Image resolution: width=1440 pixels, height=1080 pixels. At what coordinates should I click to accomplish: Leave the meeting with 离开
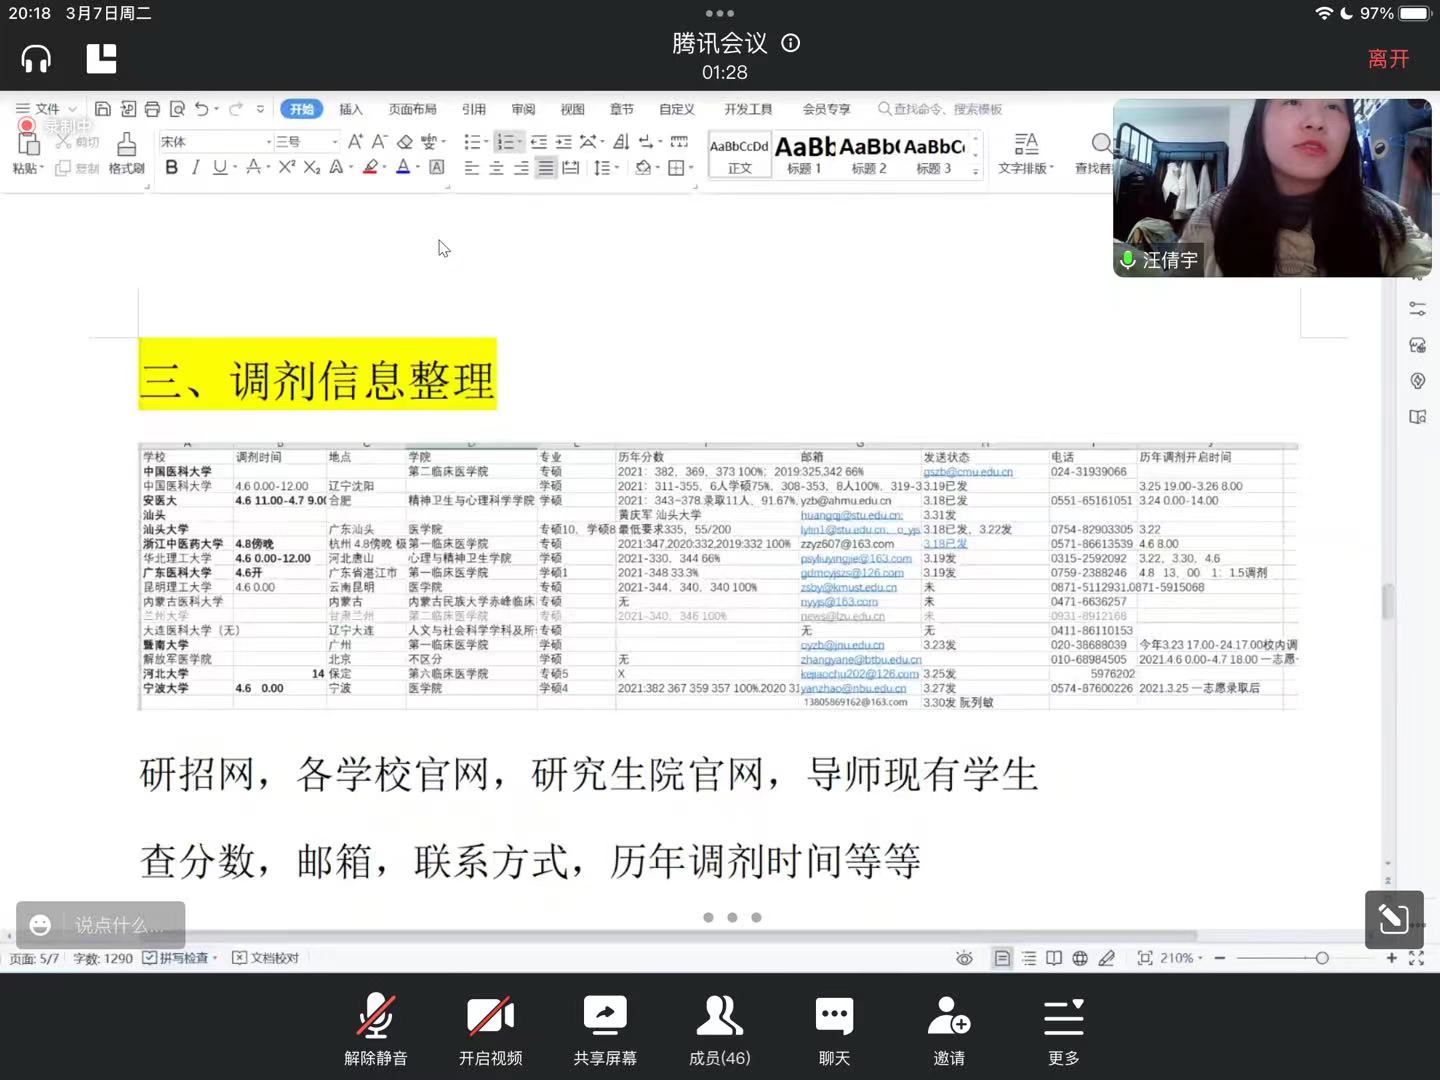pos(1388,59)
